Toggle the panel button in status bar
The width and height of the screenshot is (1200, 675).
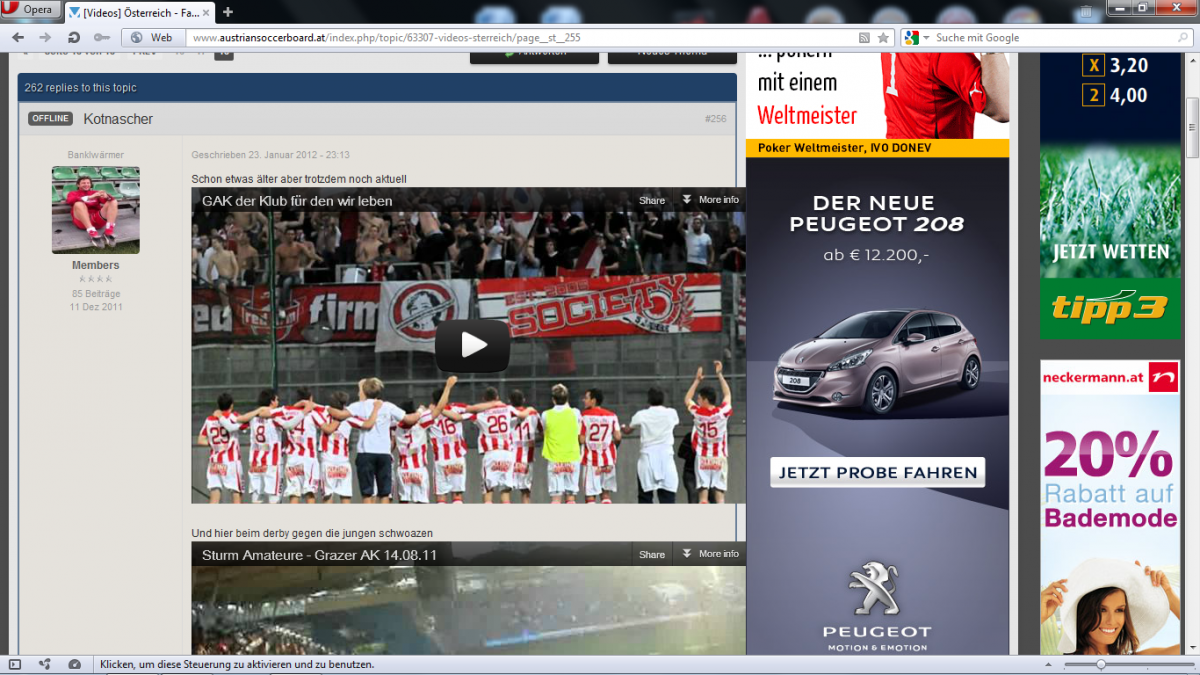(15, 664)
